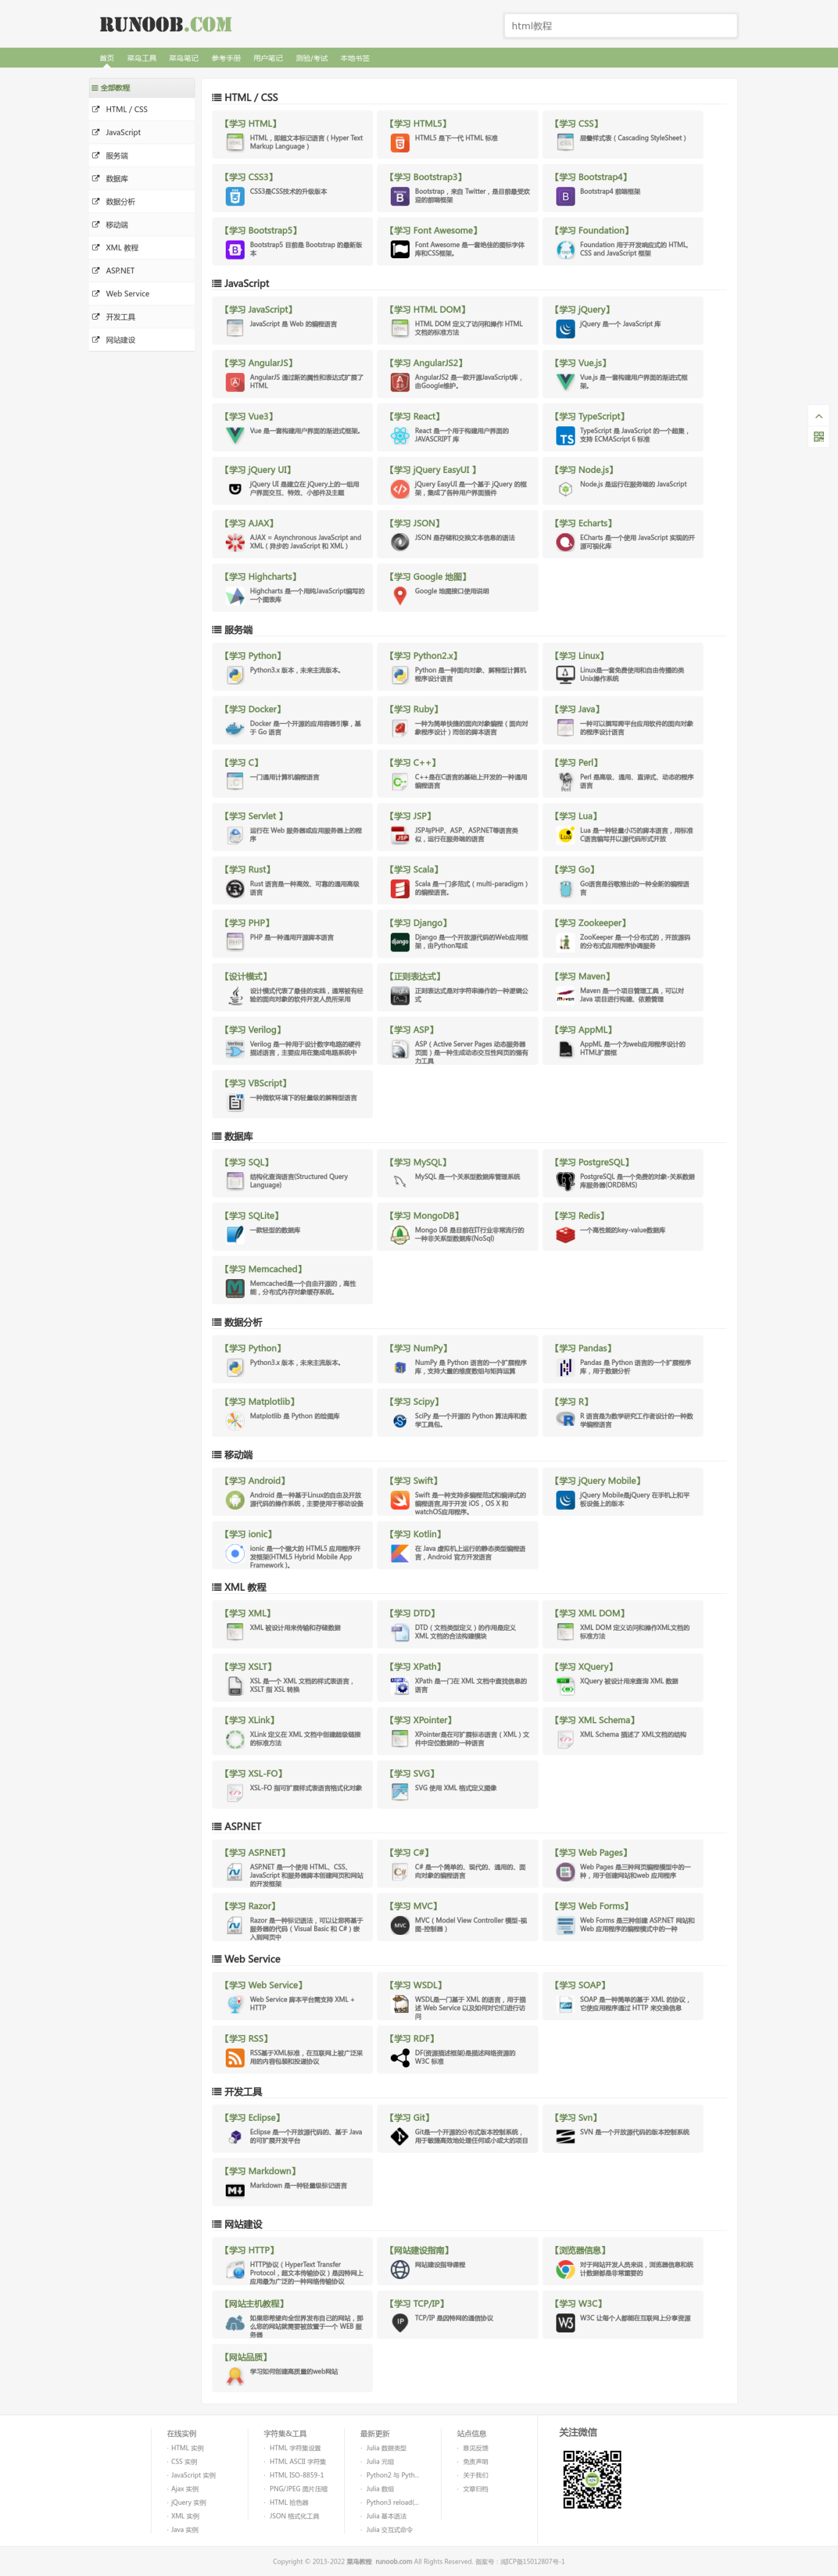Open the 【学习 NumPy】 tutorial link
This screenshot has width=838, height=2576.
pyautogui.click(x=418, y=1348)
